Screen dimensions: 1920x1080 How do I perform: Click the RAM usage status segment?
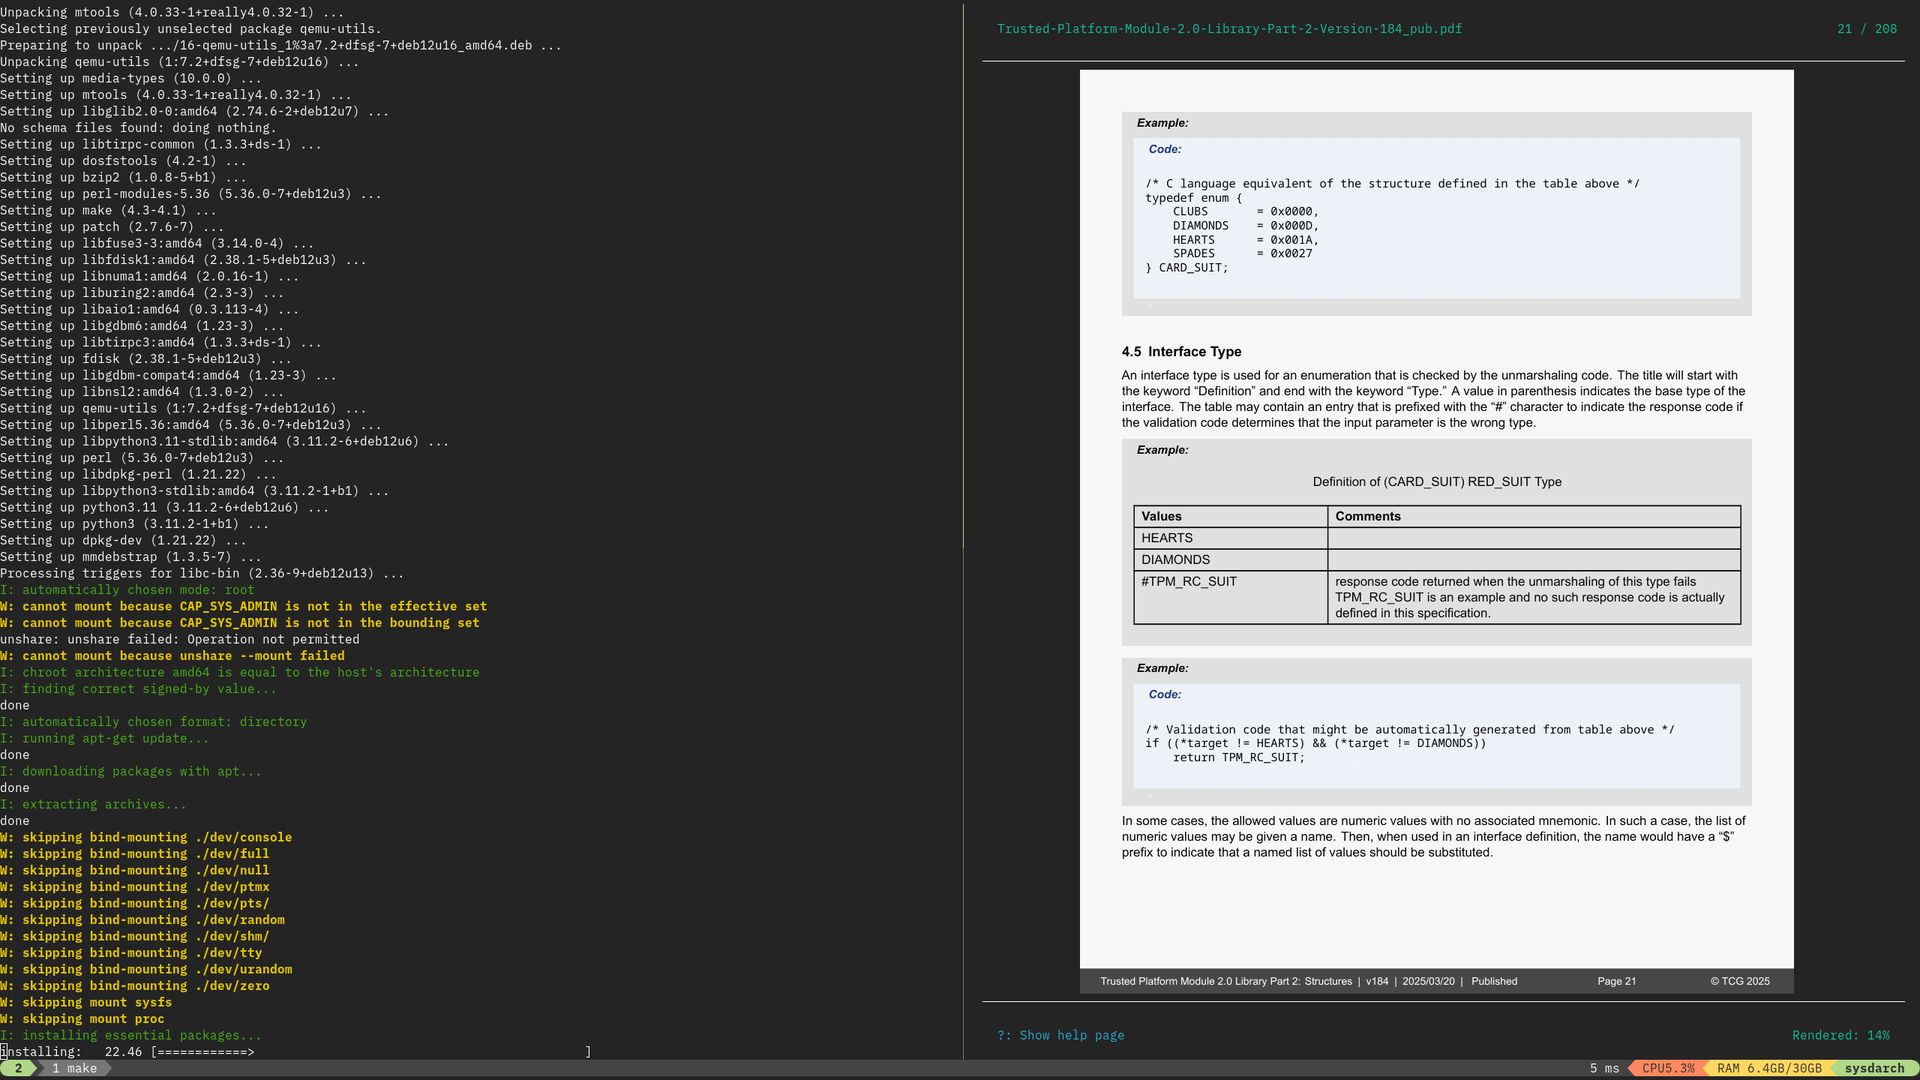1768,1068
